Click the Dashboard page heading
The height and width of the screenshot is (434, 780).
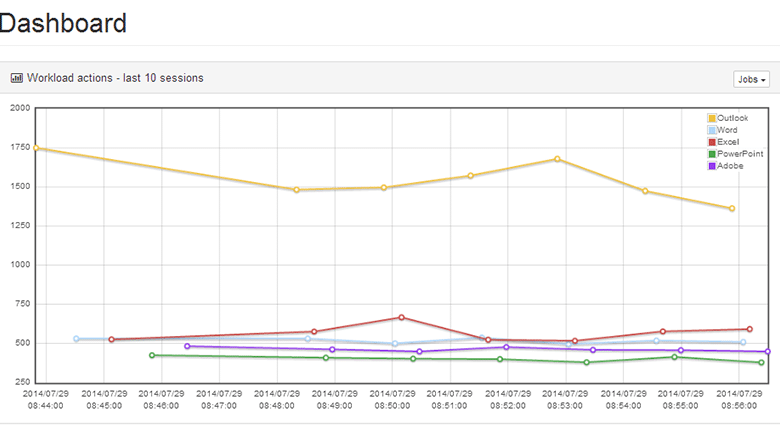pyautogui.click(x=62, y=22)
